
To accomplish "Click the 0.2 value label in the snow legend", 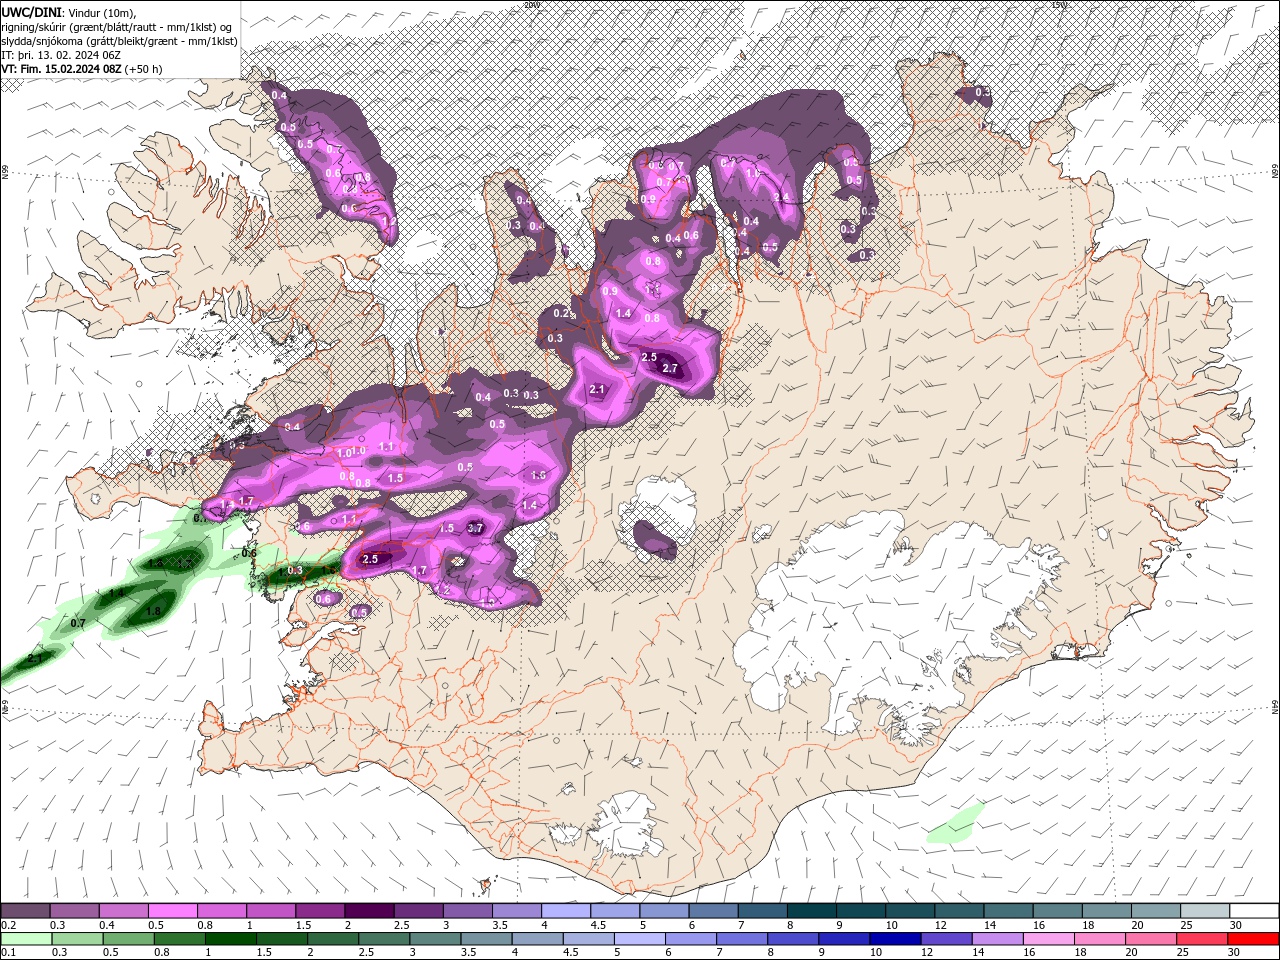I will pyautogui.click(x=9, y=925).
